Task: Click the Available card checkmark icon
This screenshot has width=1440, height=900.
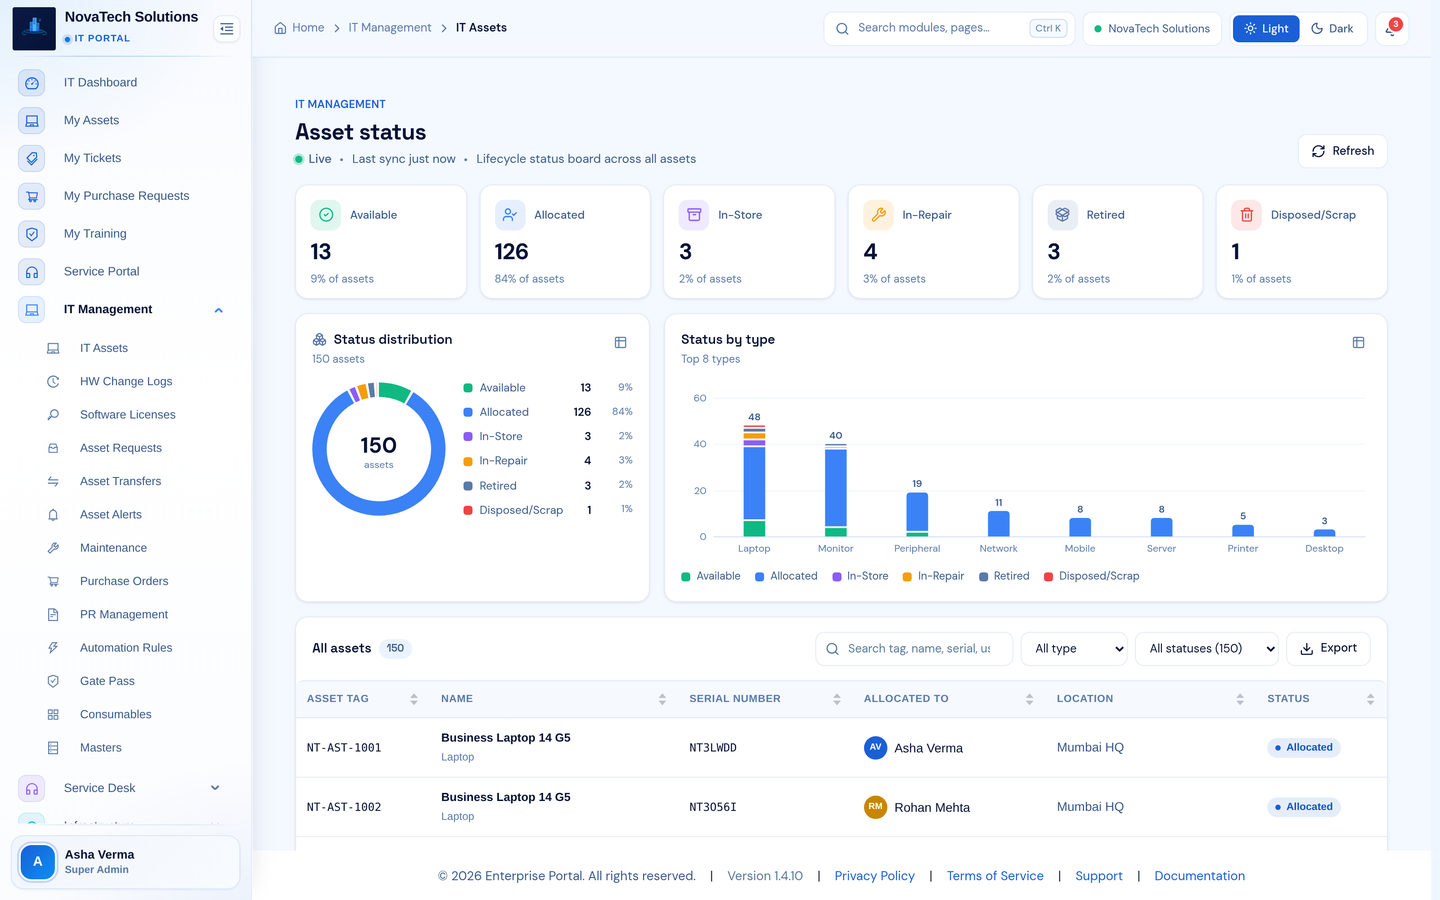Action: pos(326,214)
